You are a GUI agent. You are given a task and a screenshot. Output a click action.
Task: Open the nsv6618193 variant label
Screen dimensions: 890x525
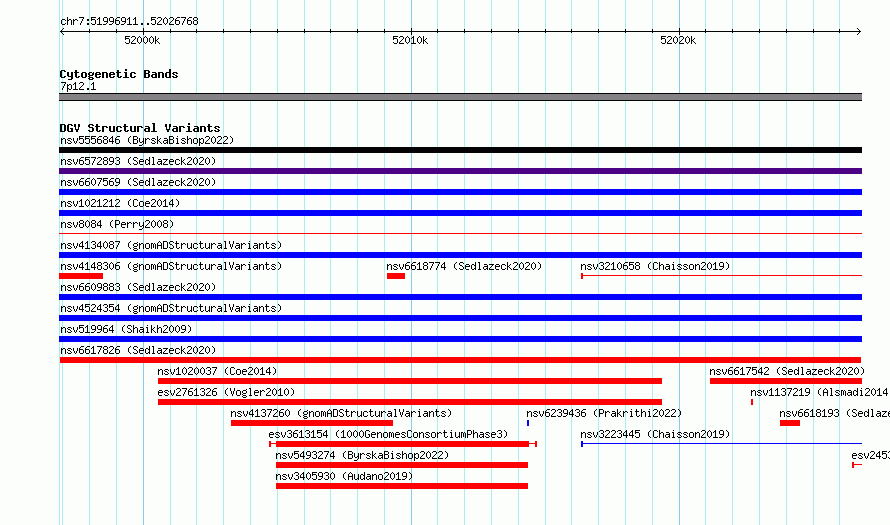tap(834, 413)
